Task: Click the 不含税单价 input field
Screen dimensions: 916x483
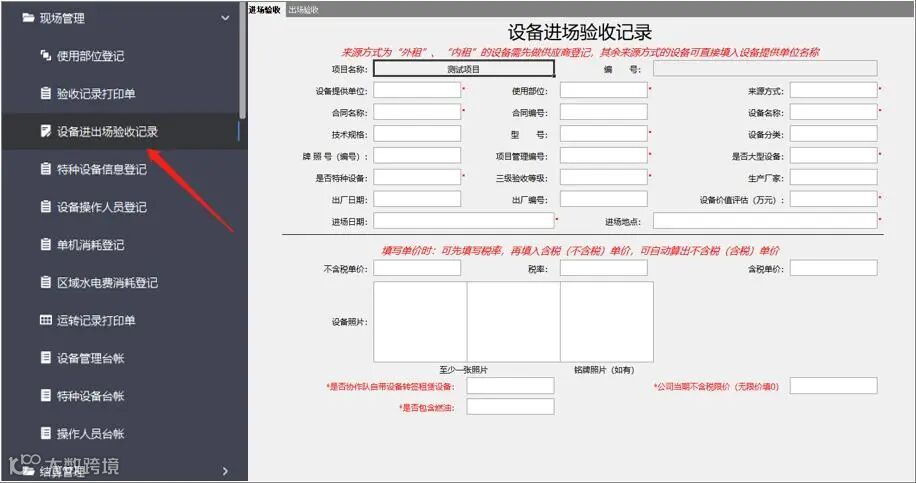Action: 417,268
